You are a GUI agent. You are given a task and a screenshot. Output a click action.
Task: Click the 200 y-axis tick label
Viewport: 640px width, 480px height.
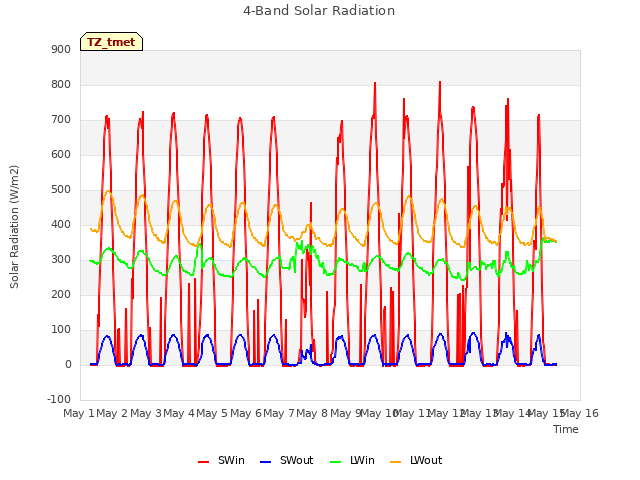(61, 294)
